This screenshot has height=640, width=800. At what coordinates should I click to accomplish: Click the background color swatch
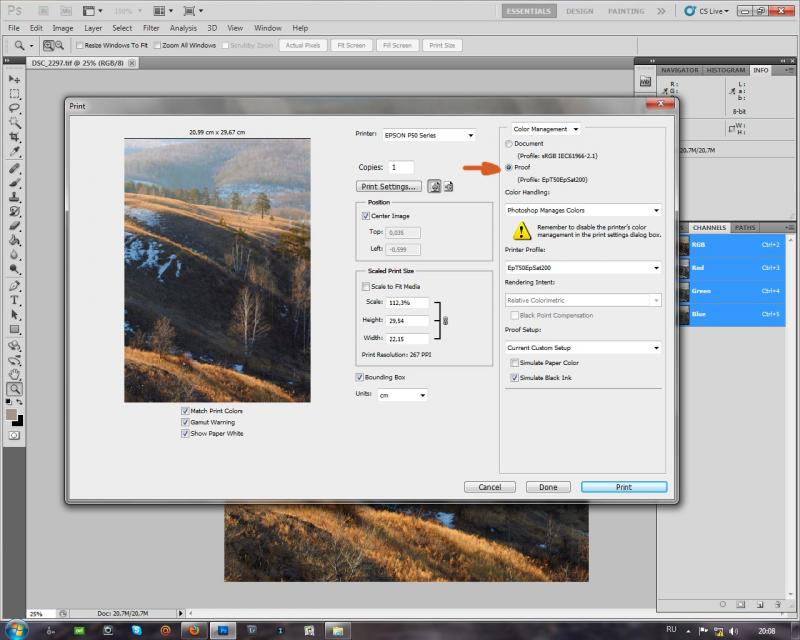(x=18, y=421)
